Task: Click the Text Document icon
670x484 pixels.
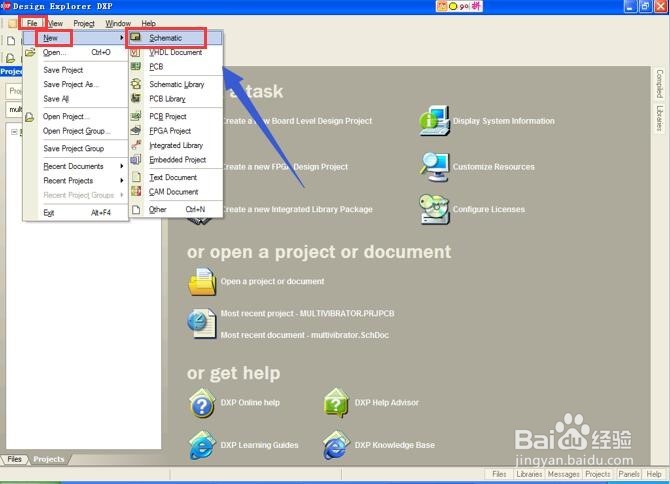Action: (136, 177)
